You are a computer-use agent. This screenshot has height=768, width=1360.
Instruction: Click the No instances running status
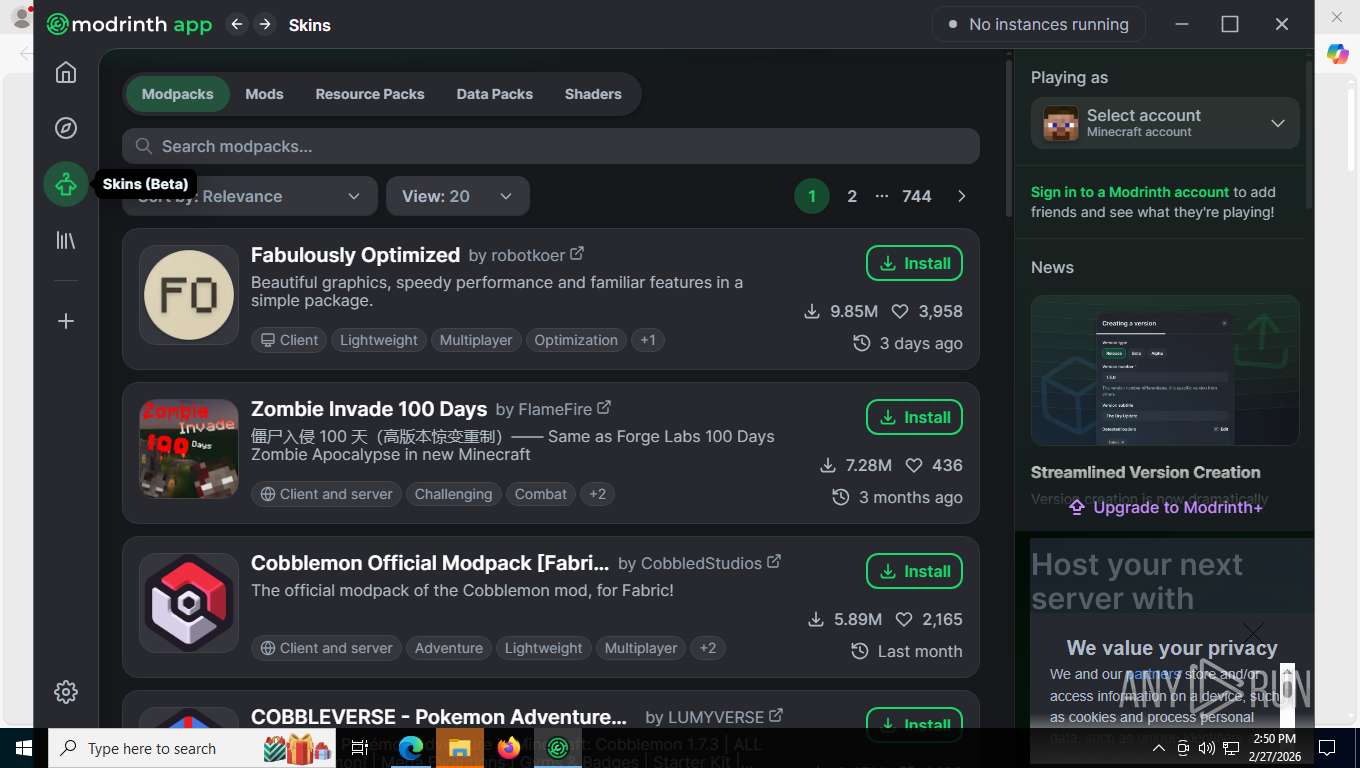pyautogui.click(x=1038, y=24)
